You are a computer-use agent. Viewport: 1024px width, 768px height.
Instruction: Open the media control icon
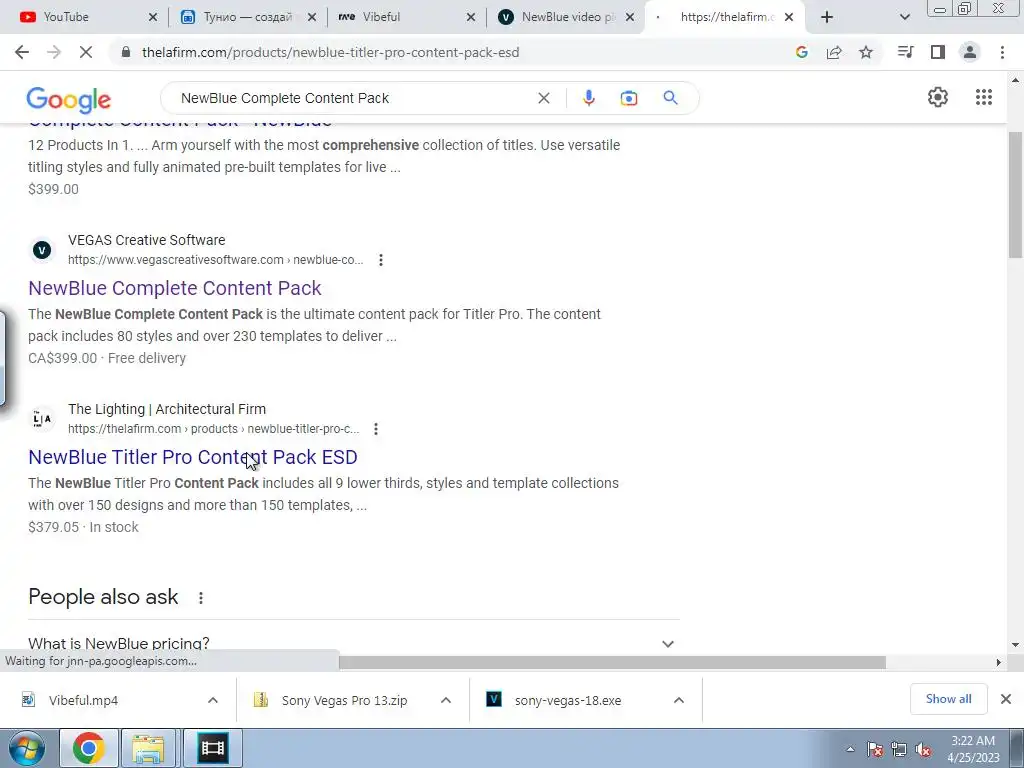point(905,52)
